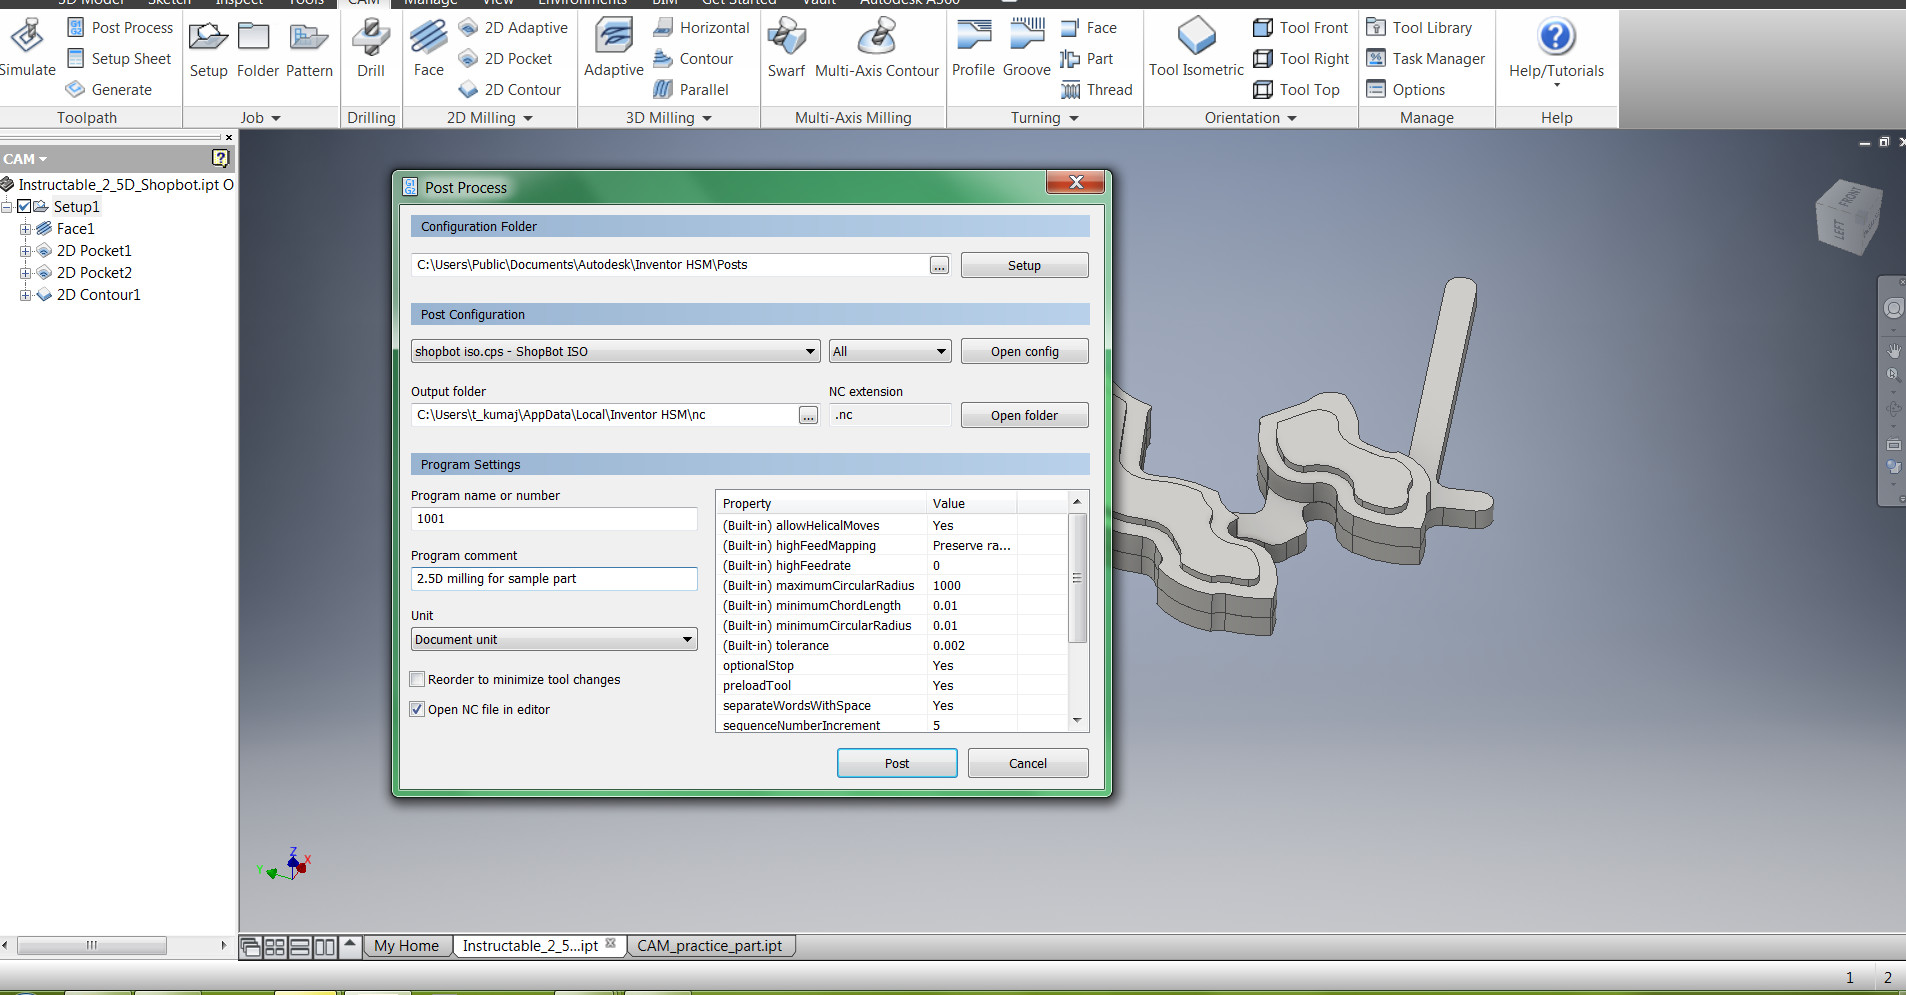This screenshot has height=995, width=1906.
Task: Click Open config button
Action: pyautogui.click(x=1024, y=351)
